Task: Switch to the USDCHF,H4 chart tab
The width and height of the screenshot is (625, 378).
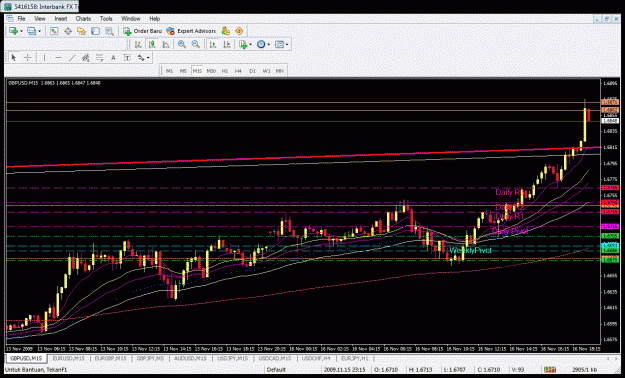Action: tap(316, 359)
